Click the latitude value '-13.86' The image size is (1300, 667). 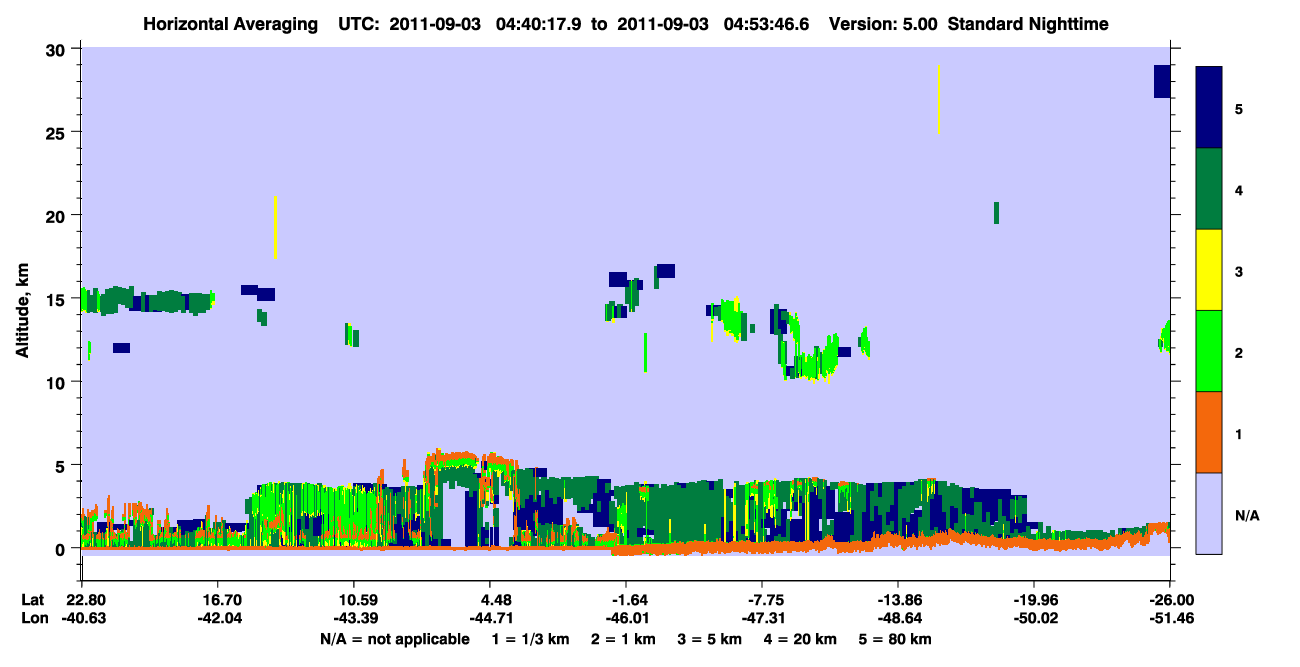point(898,600)
